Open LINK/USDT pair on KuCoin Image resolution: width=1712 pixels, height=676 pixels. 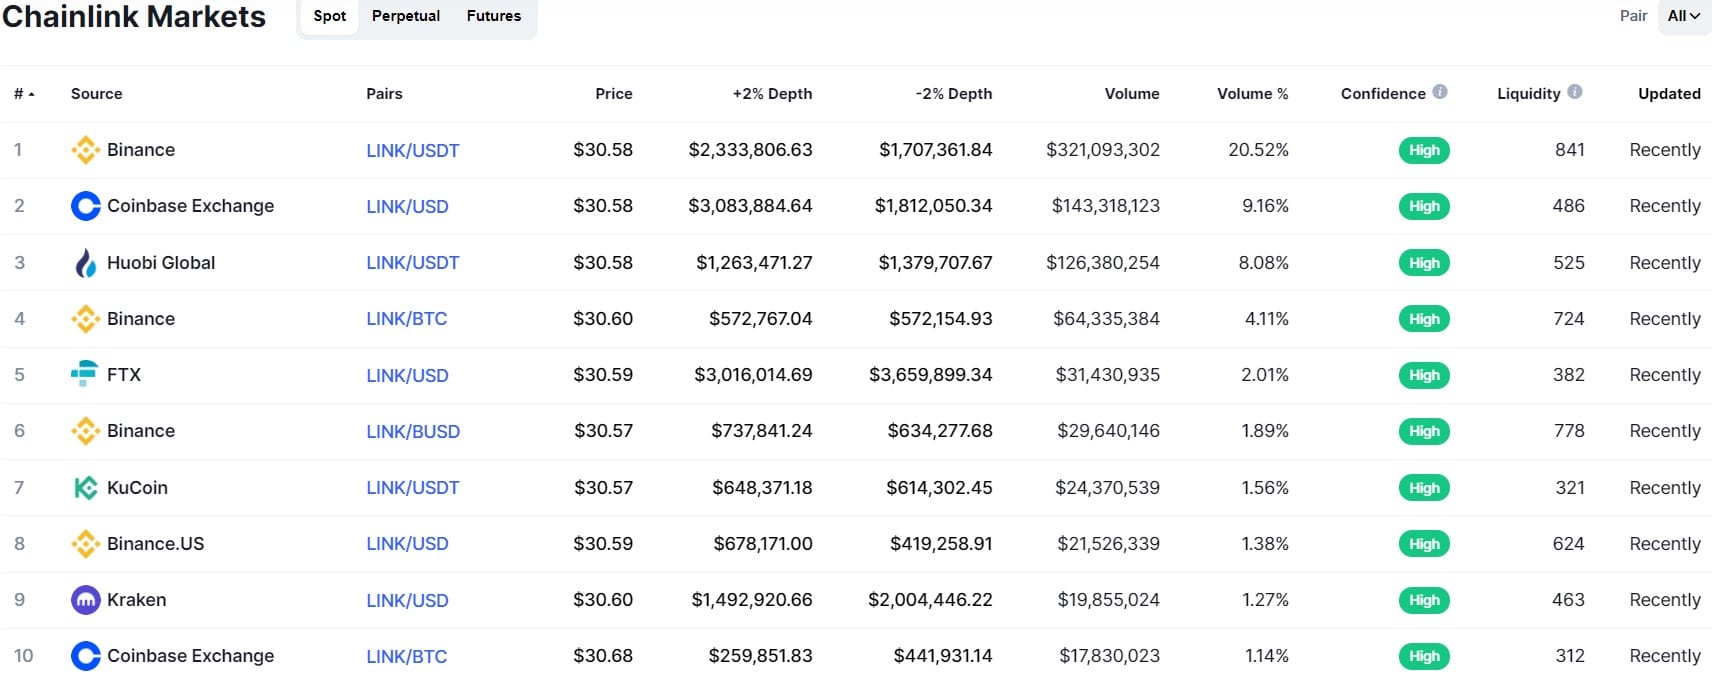tap(413, 488)
